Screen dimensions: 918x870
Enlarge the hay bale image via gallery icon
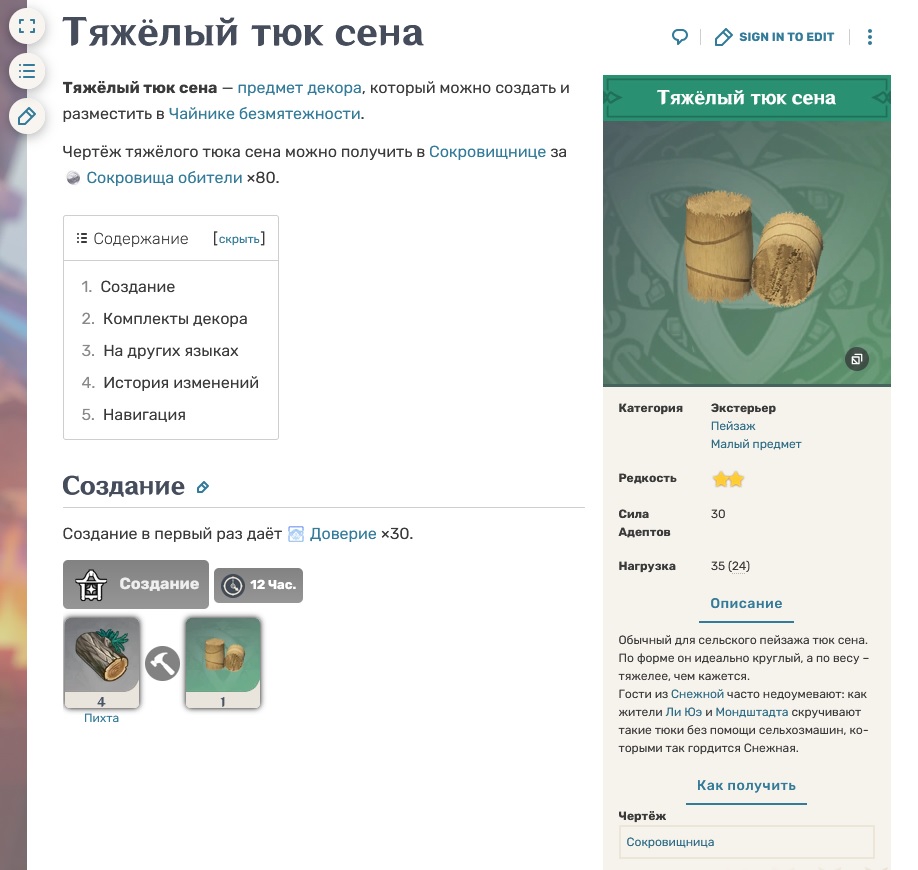pyautogui.click(x=857, y=359)
